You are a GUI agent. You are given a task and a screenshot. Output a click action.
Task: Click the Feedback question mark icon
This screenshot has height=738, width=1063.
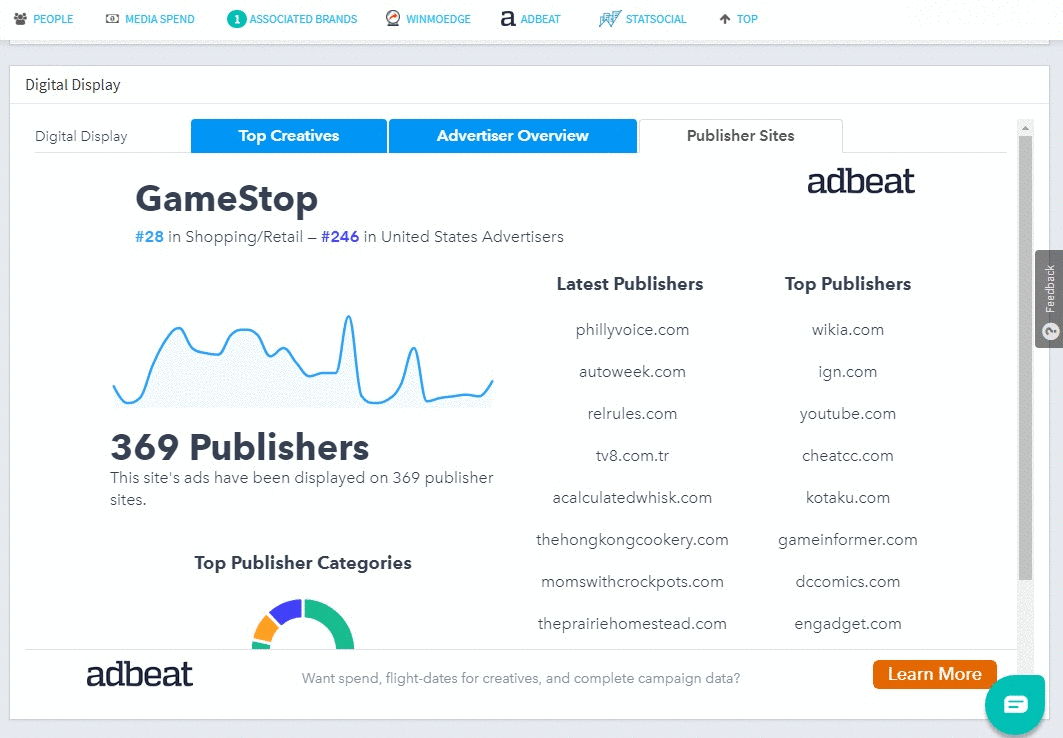pos(1050,331)
